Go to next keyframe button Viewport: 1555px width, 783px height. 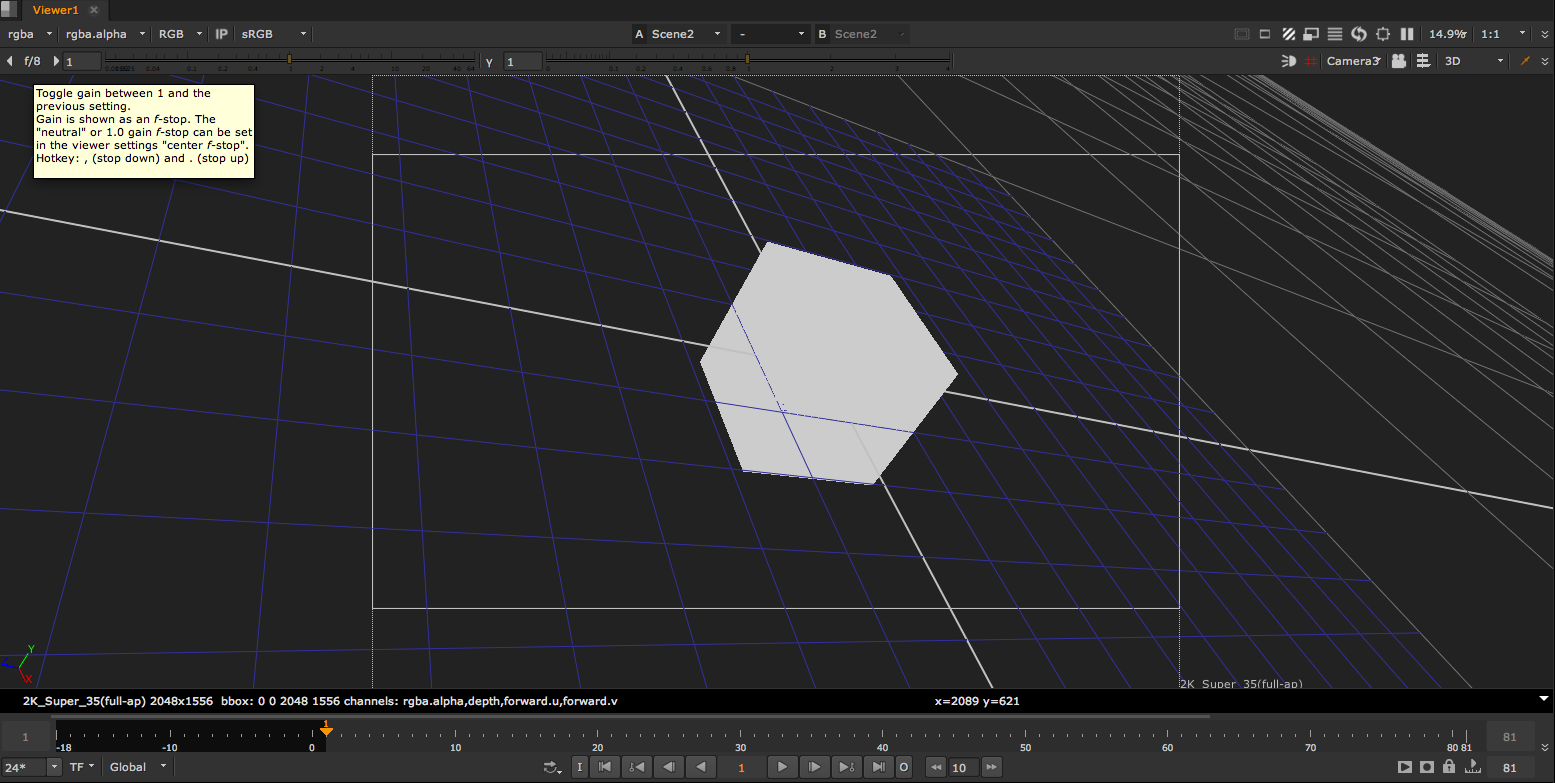846,767
